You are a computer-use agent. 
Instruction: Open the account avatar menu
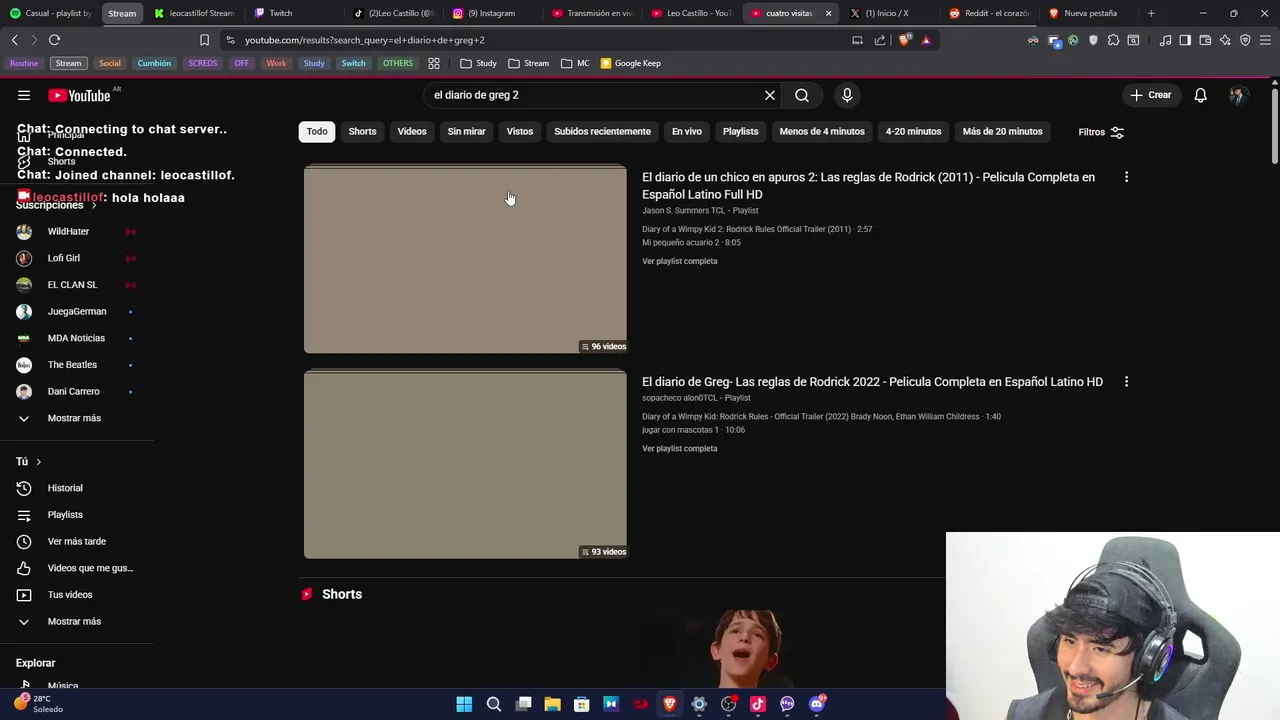(1238, 95)
